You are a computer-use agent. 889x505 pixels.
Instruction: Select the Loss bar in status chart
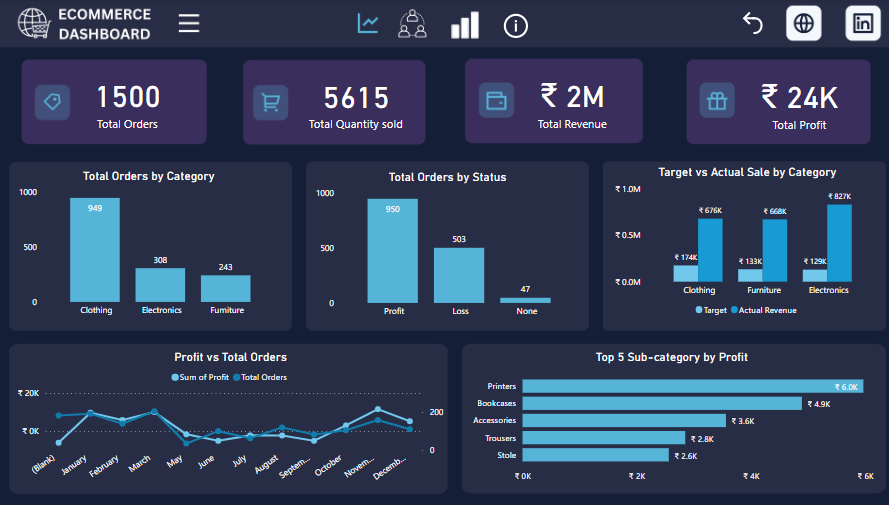point(459,275)
